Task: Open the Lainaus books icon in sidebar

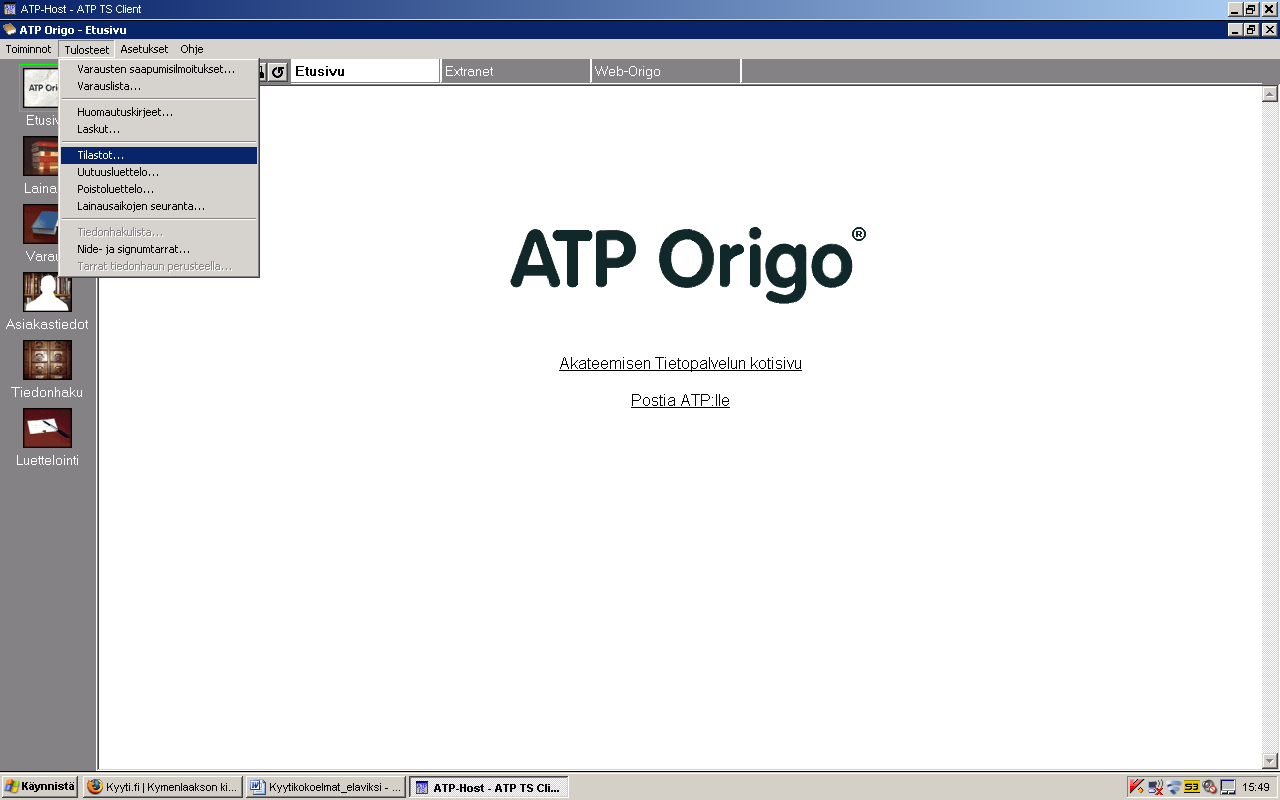Action: [41, 156]
